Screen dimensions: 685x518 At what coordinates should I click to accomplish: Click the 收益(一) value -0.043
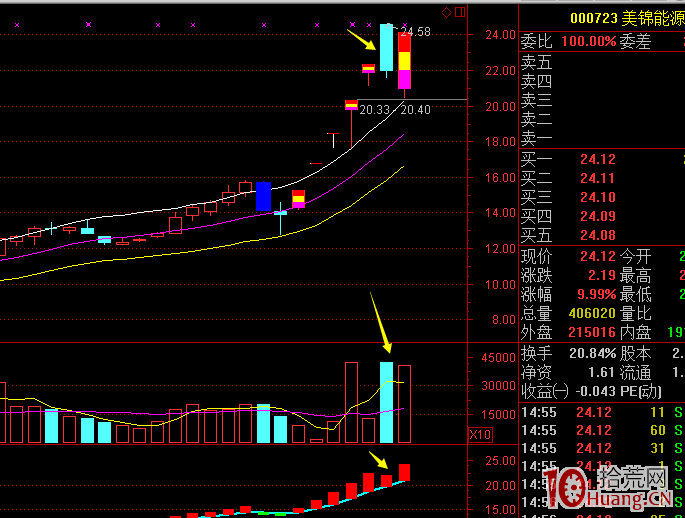point(596,391)
